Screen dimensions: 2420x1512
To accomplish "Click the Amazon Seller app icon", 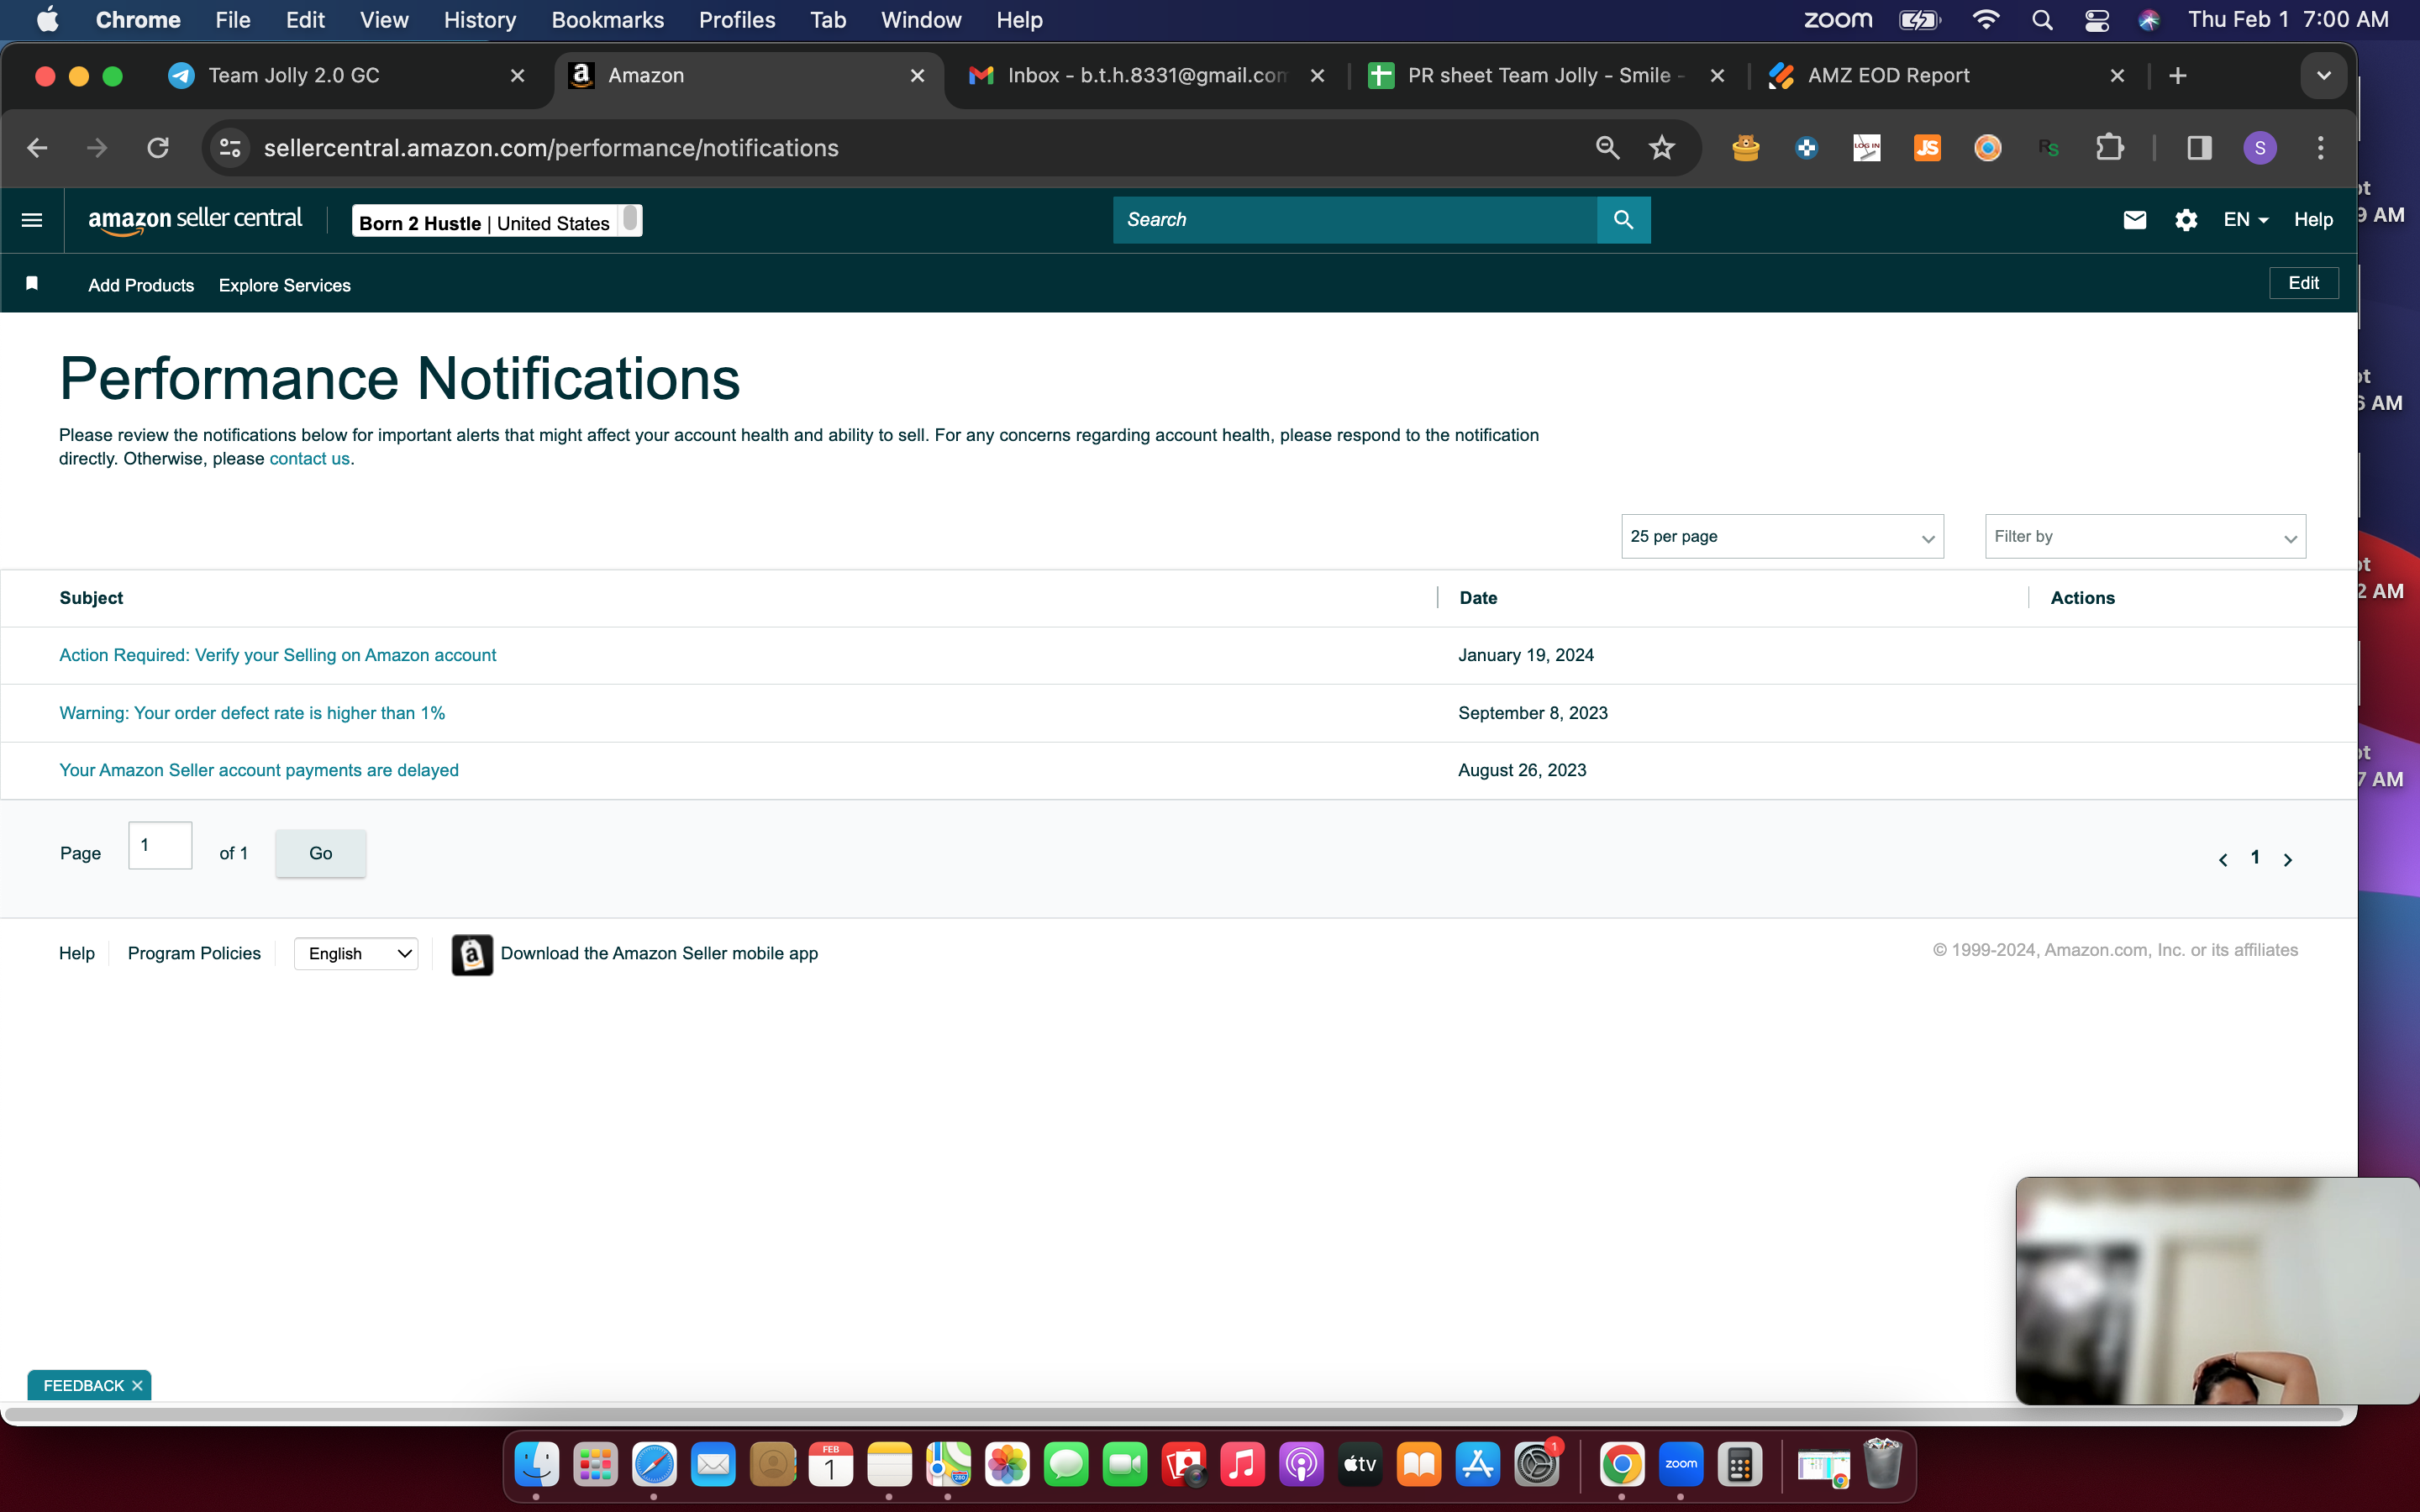I will coord(472,954).
